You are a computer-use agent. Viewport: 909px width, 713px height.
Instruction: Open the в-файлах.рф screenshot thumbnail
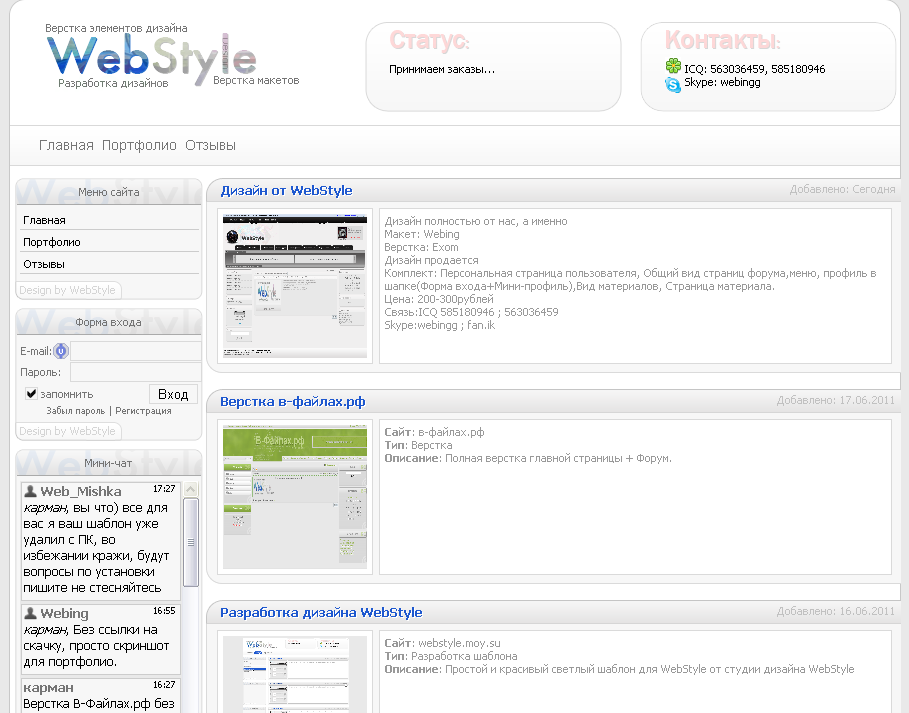pyautogui.click(x=295, y=496)
